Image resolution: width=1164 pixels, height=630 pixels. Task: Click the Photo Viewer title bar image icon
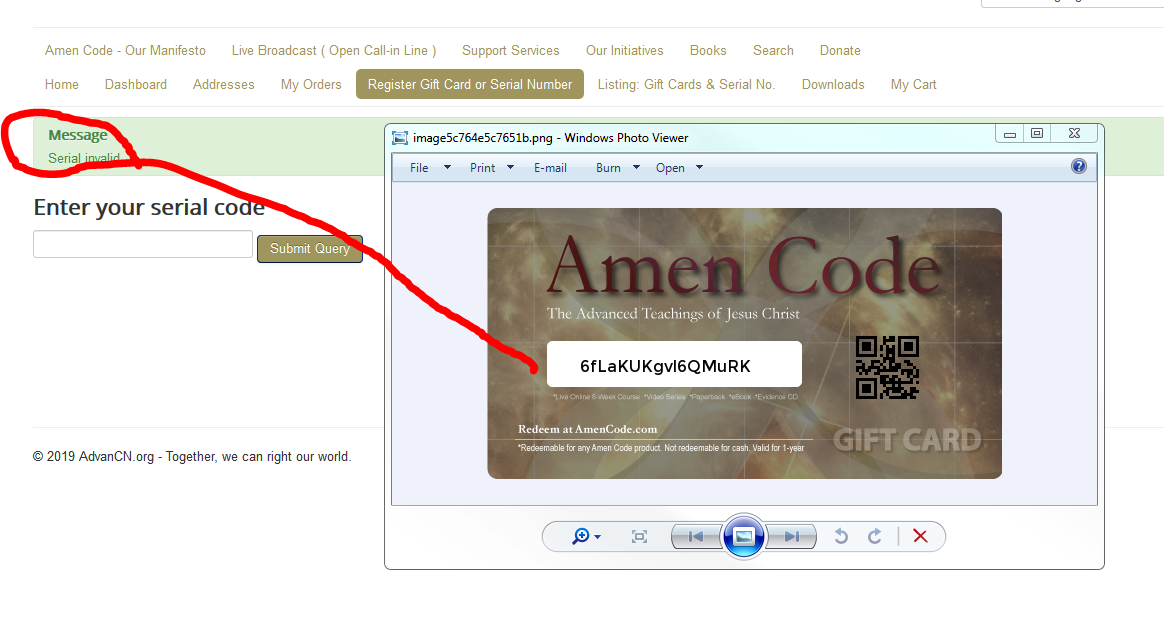[x=400, y=138]
